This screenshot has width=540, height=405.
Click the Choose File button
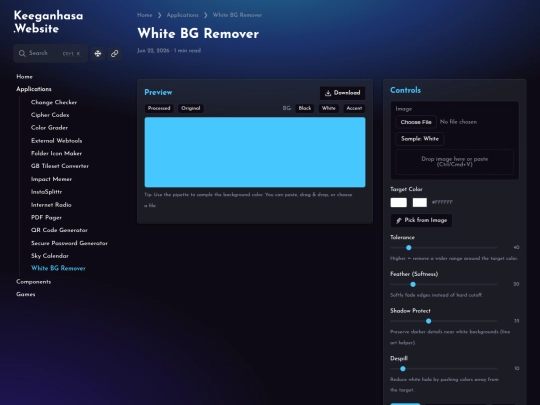(416, 122)
